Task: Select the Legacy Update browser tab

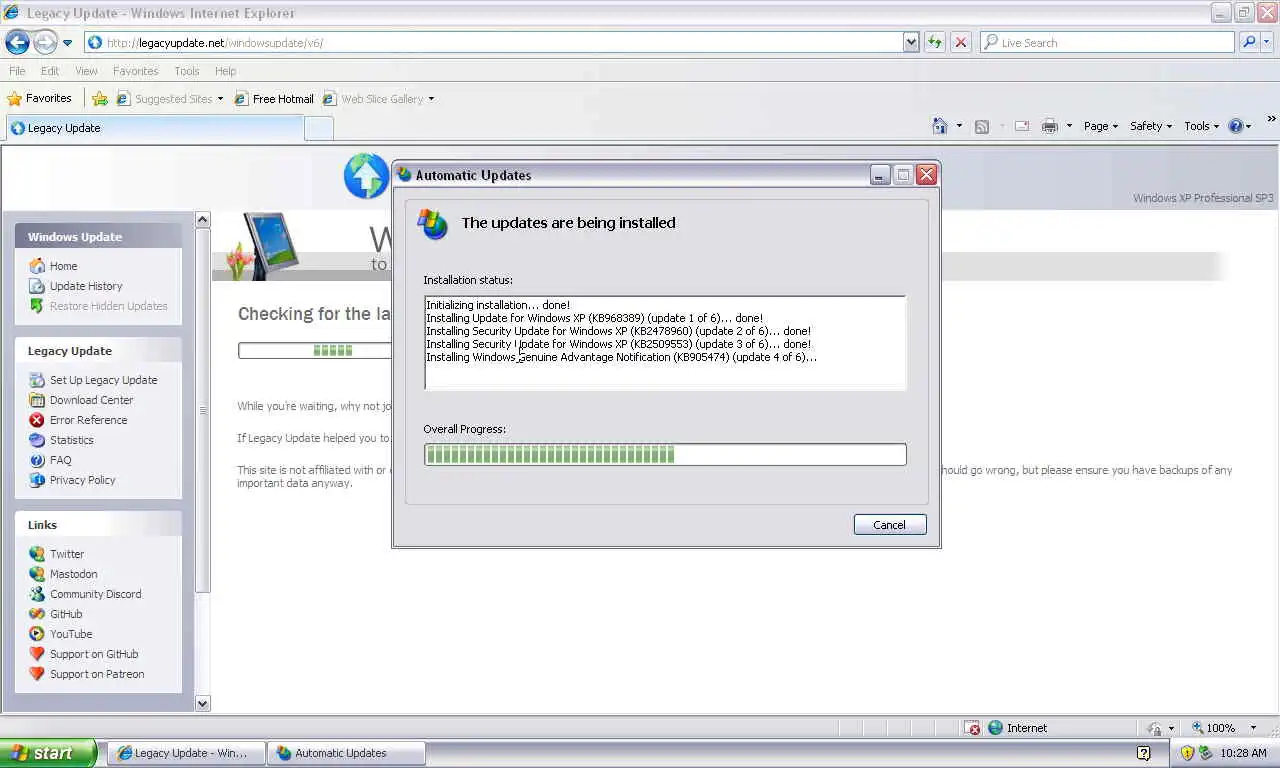Action: coord(155,128)
